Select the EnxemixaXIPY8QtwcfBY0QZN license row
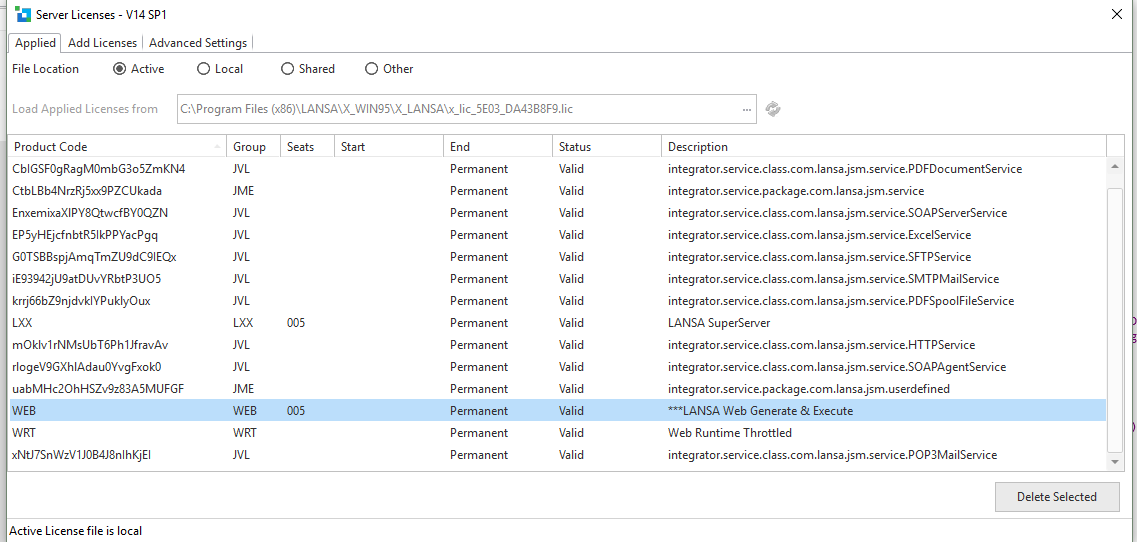Image resolution: width=1137 pixels, height=542 pixels. [x=557, y=213]
